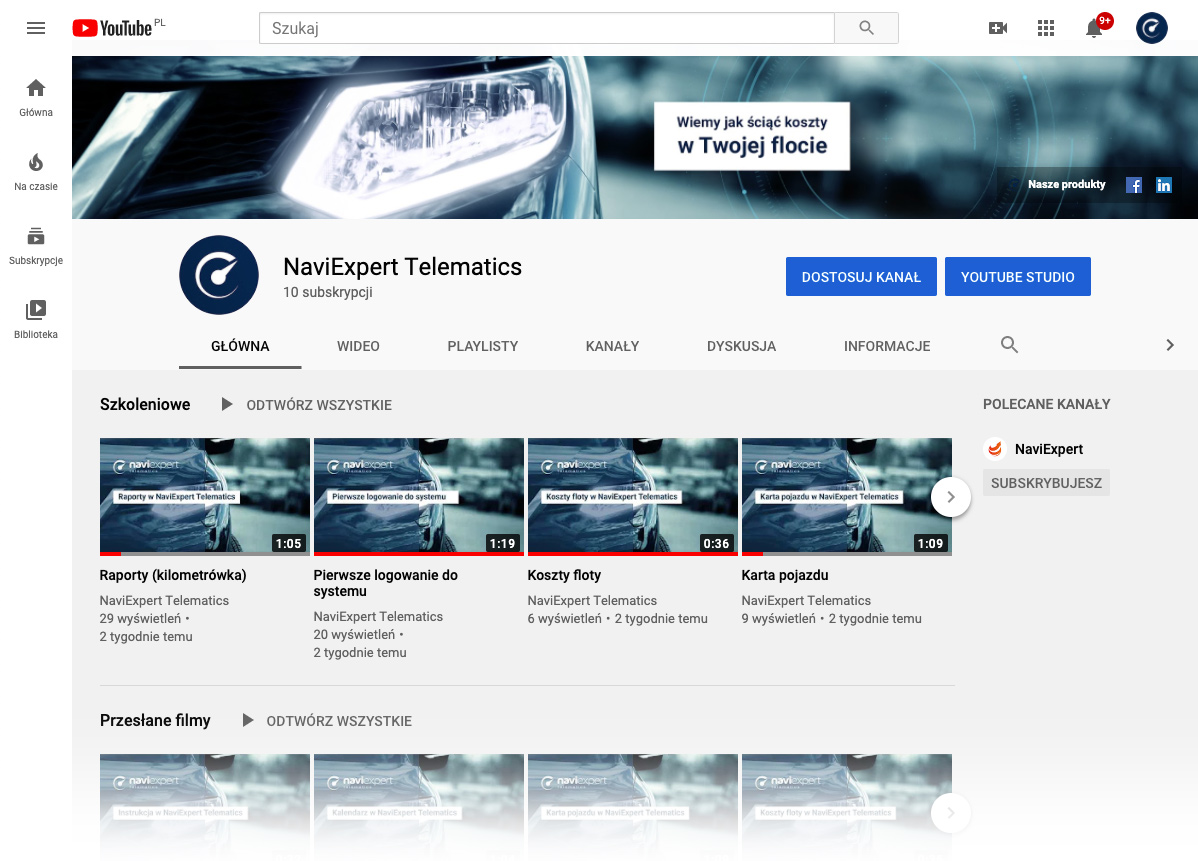Image resolution: width=1198 pixels, height=861 pixels.
Task: Open the account avatar menu
Action: click(x=1151, y=28)
